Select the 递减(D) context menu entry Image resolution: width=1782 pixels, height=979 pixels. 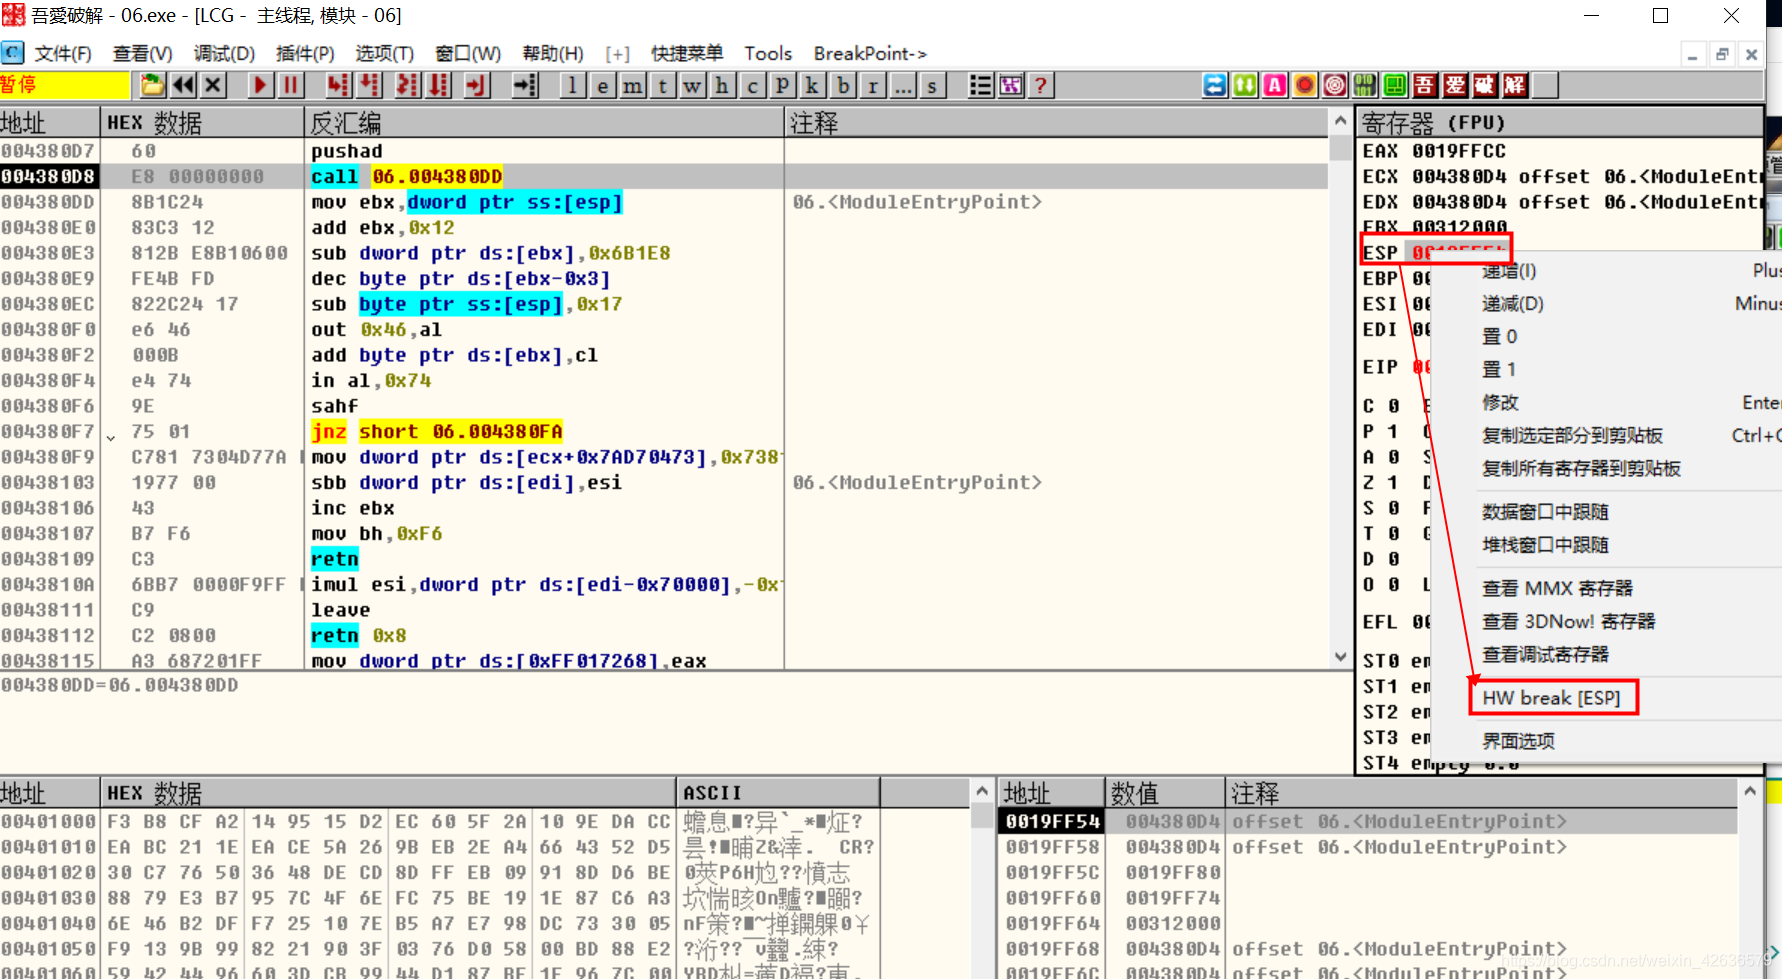tap(1512, 303)
